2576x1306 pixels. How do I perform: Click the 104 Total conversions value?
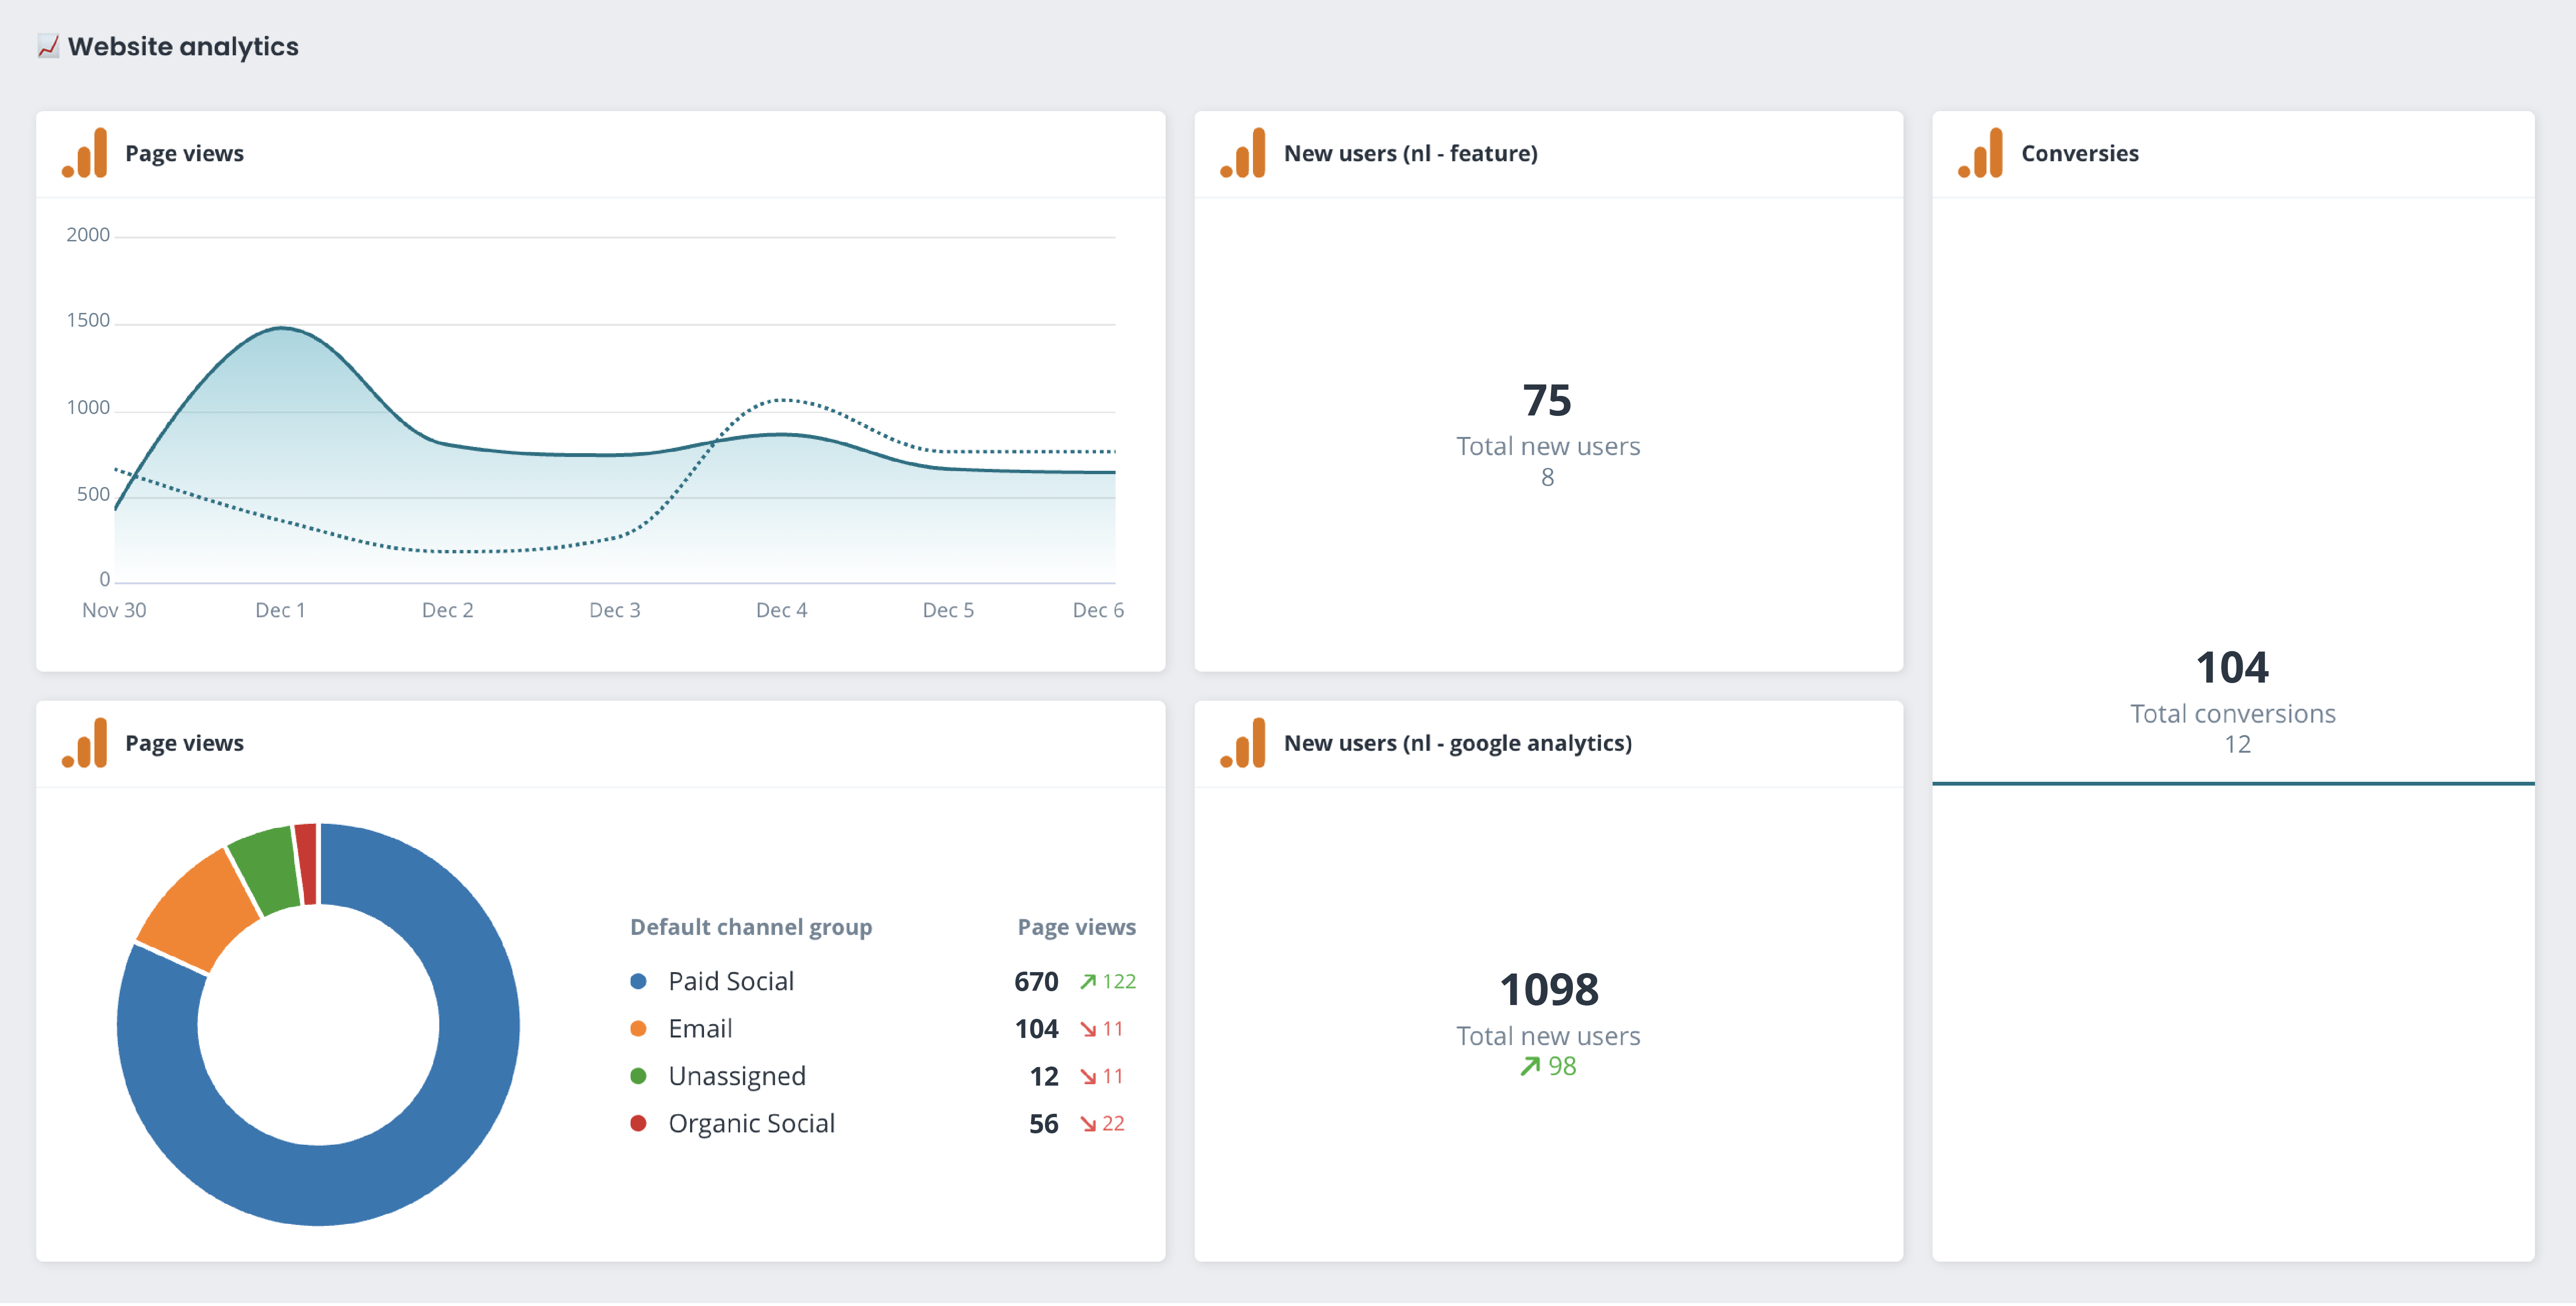(x=2232, y=667)
